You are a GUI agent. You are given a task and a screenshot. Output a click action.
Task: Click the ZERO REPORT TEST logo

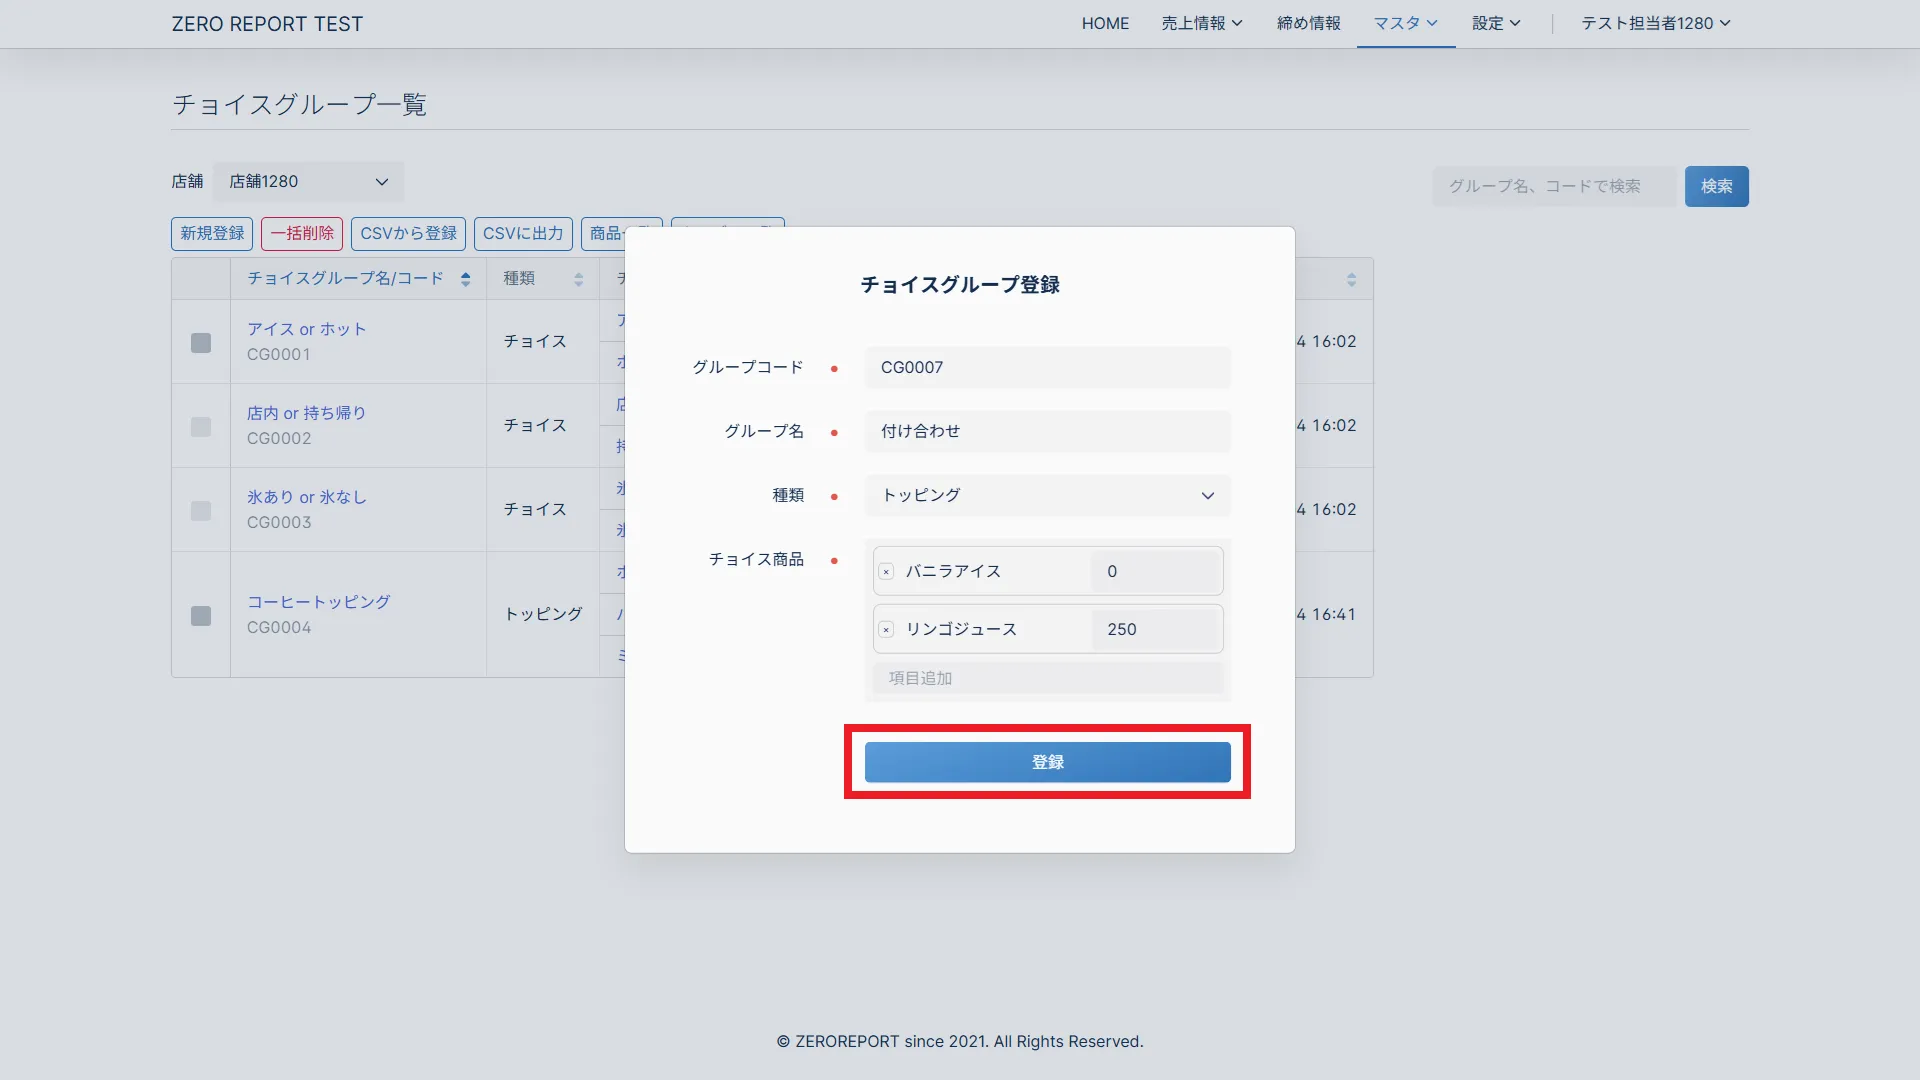point(267,24)
